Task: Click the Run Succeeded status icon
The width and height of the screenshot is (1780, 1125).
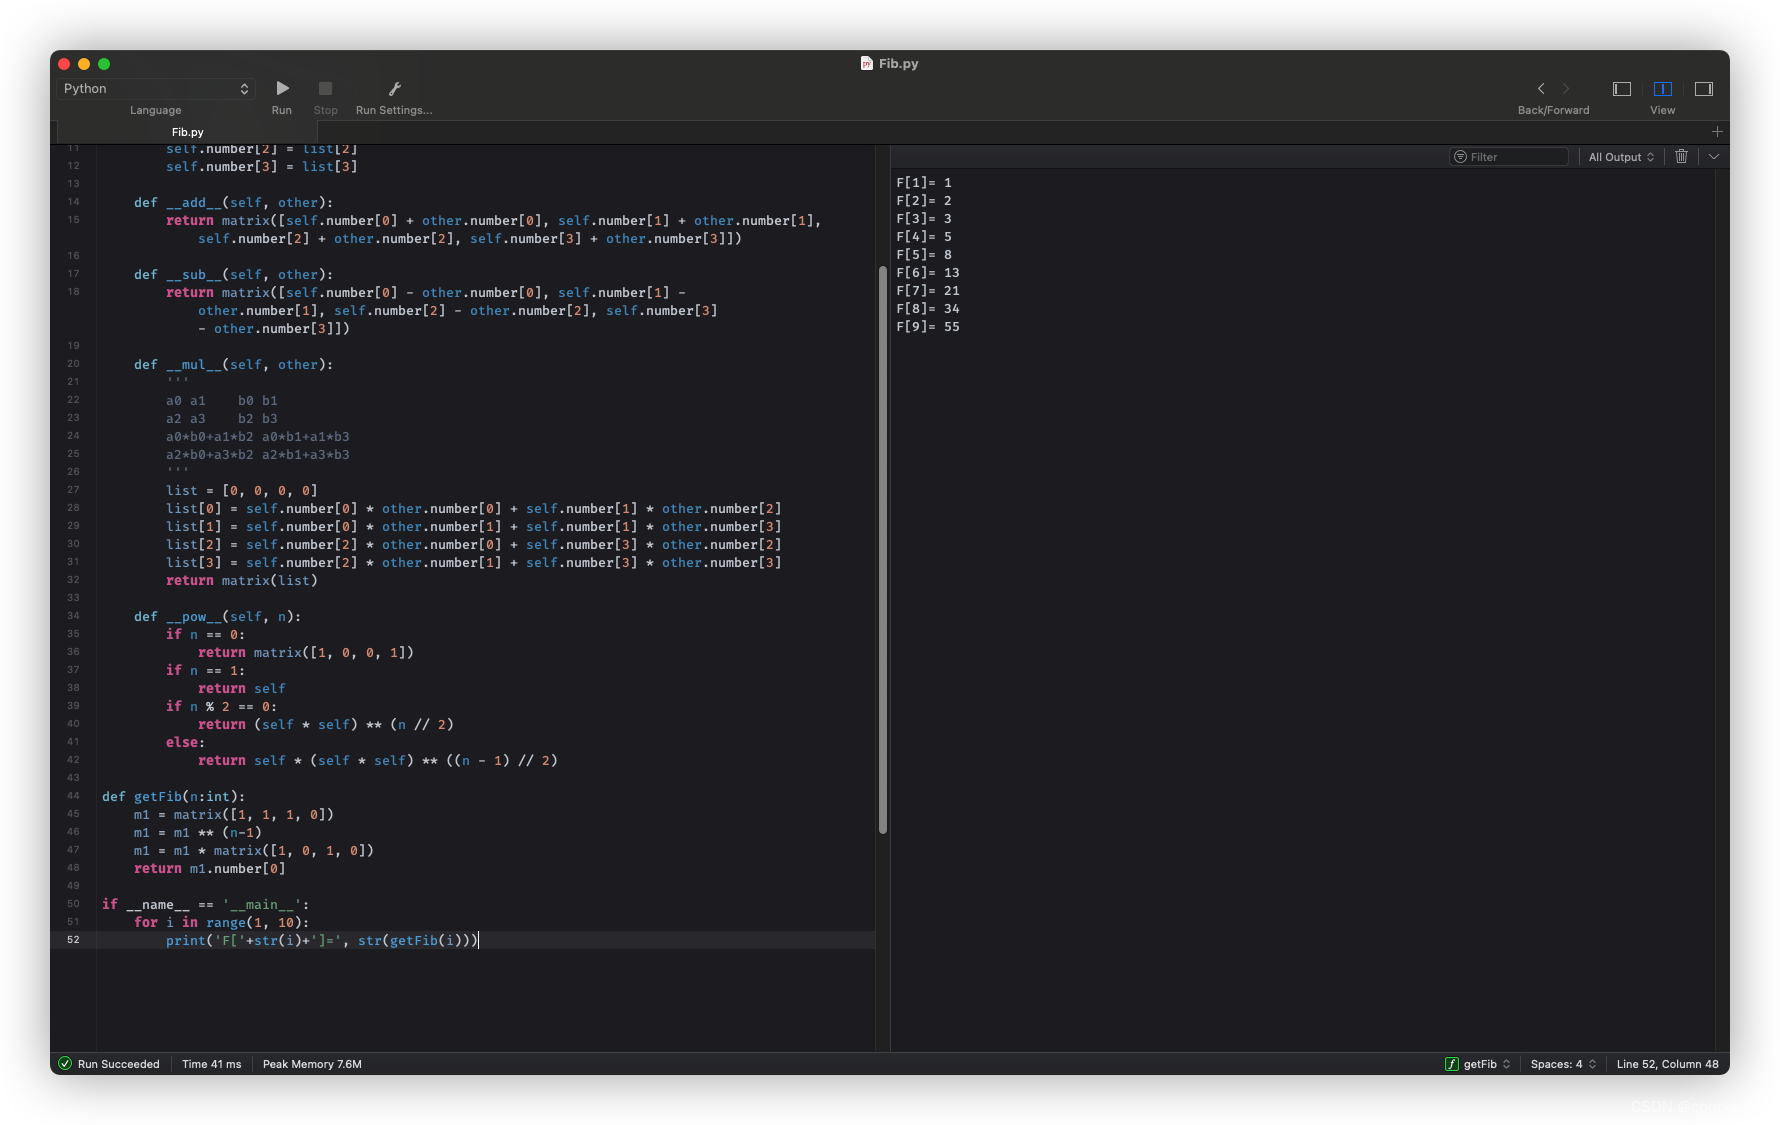Action: (x=65, y=1064)
